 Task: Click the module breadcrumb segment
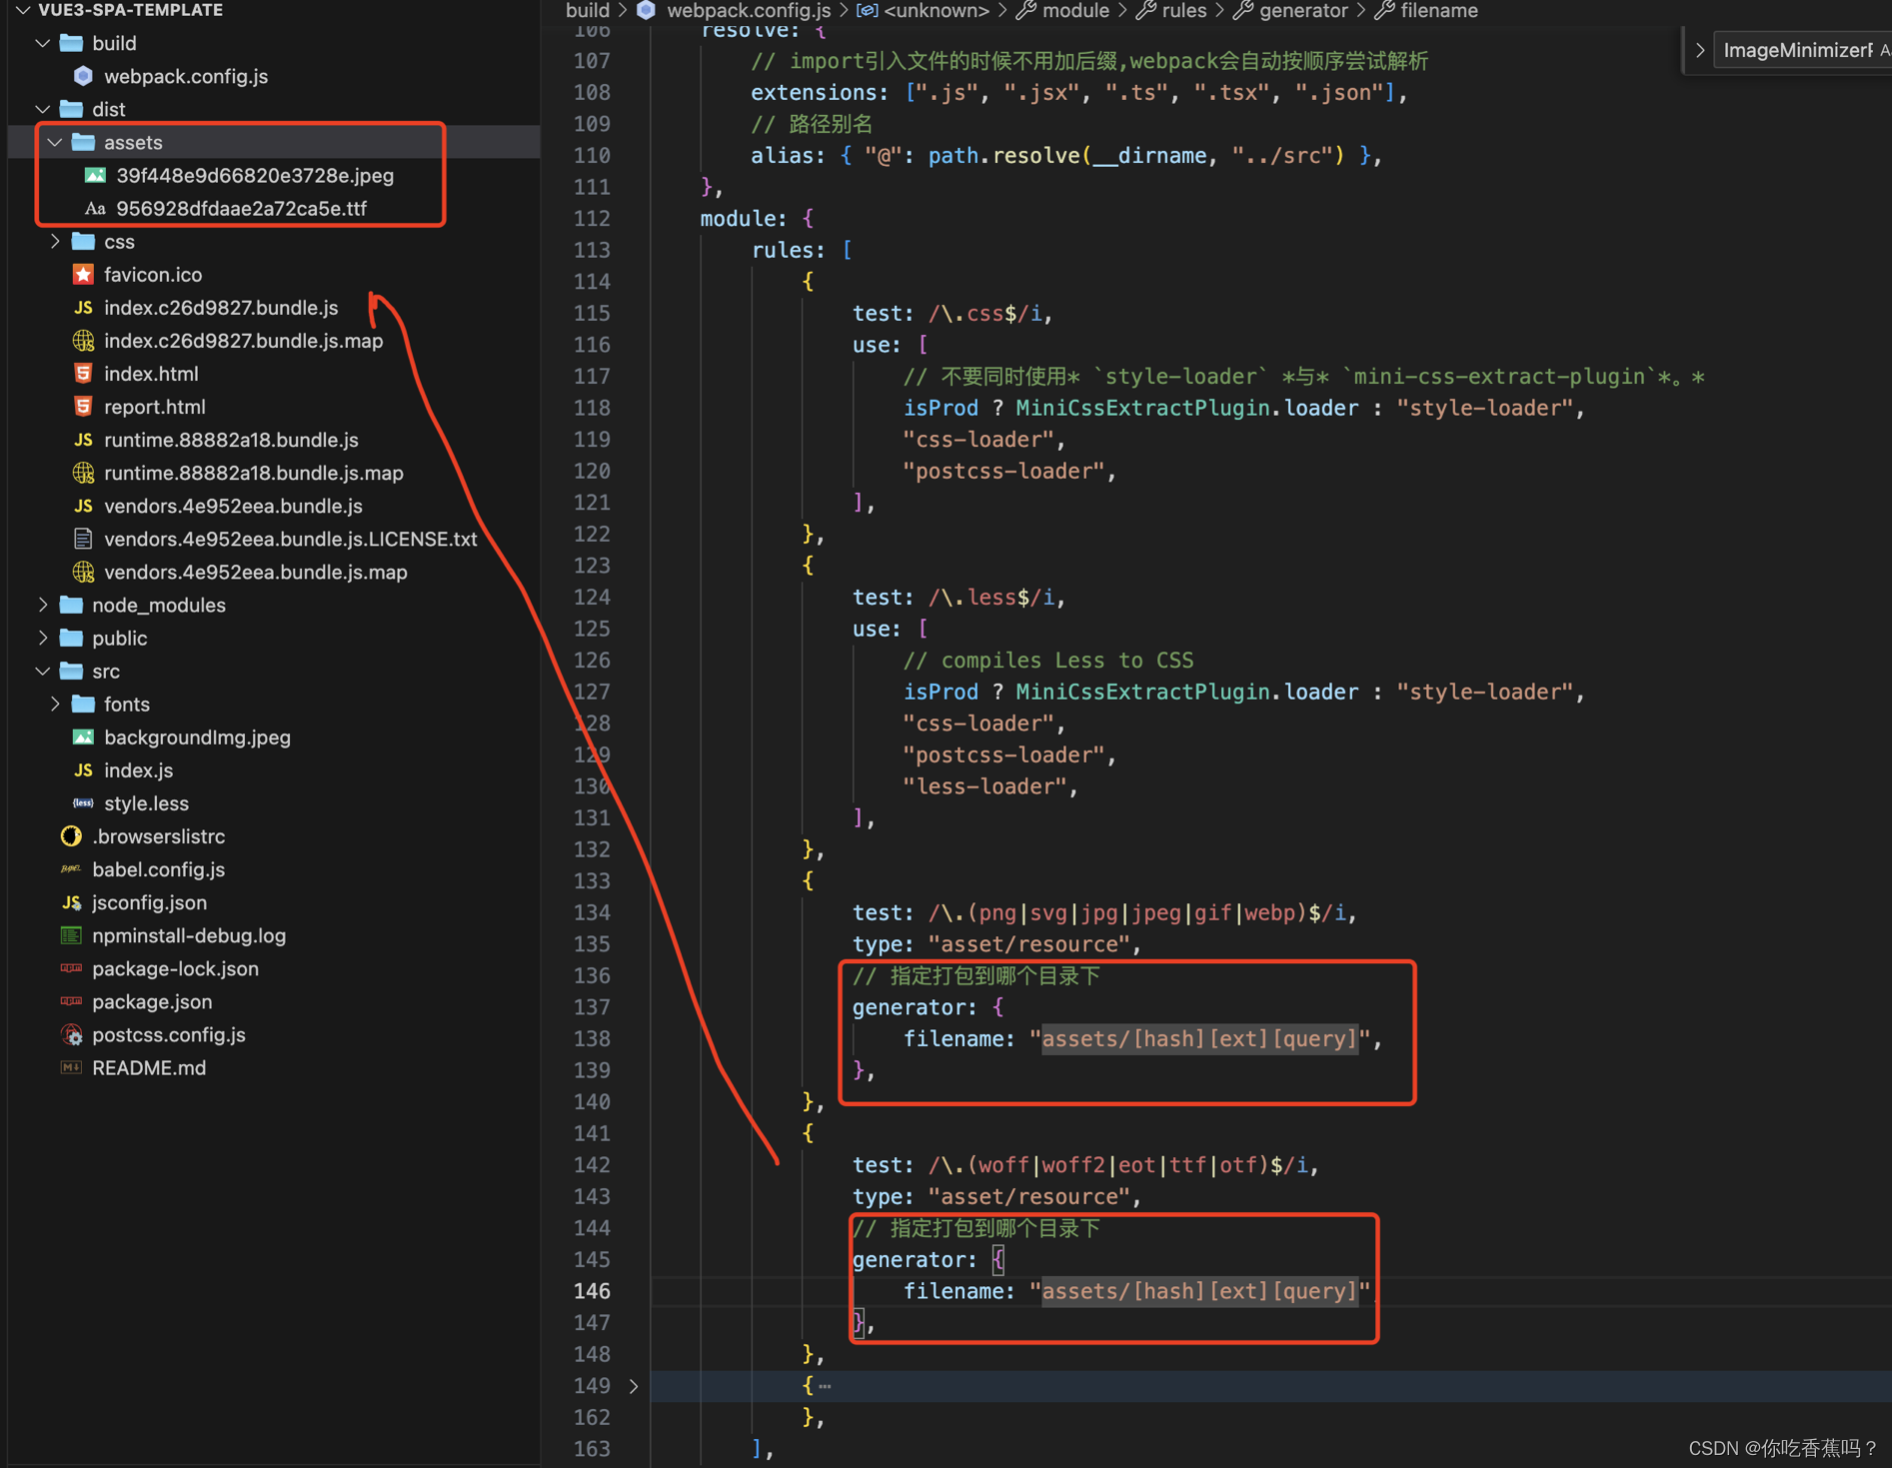[1075, 10]
